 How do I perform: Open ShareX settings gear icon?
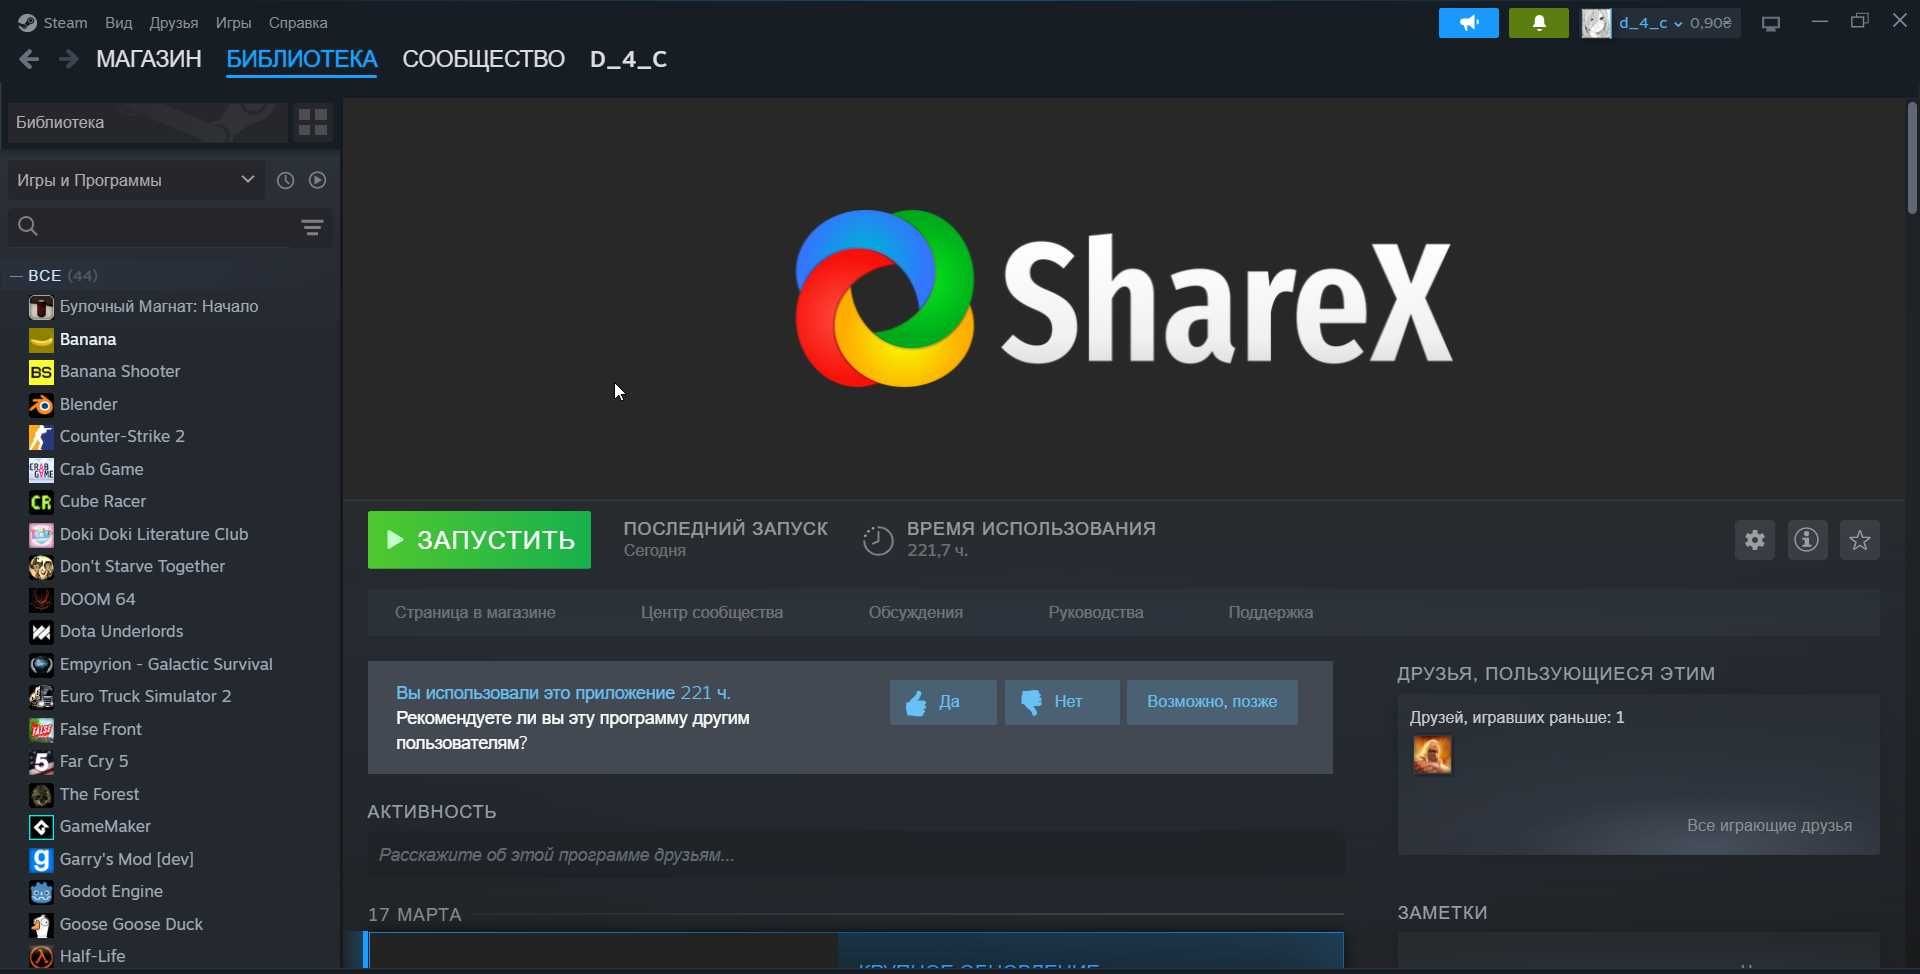[x=1755, y=540]
